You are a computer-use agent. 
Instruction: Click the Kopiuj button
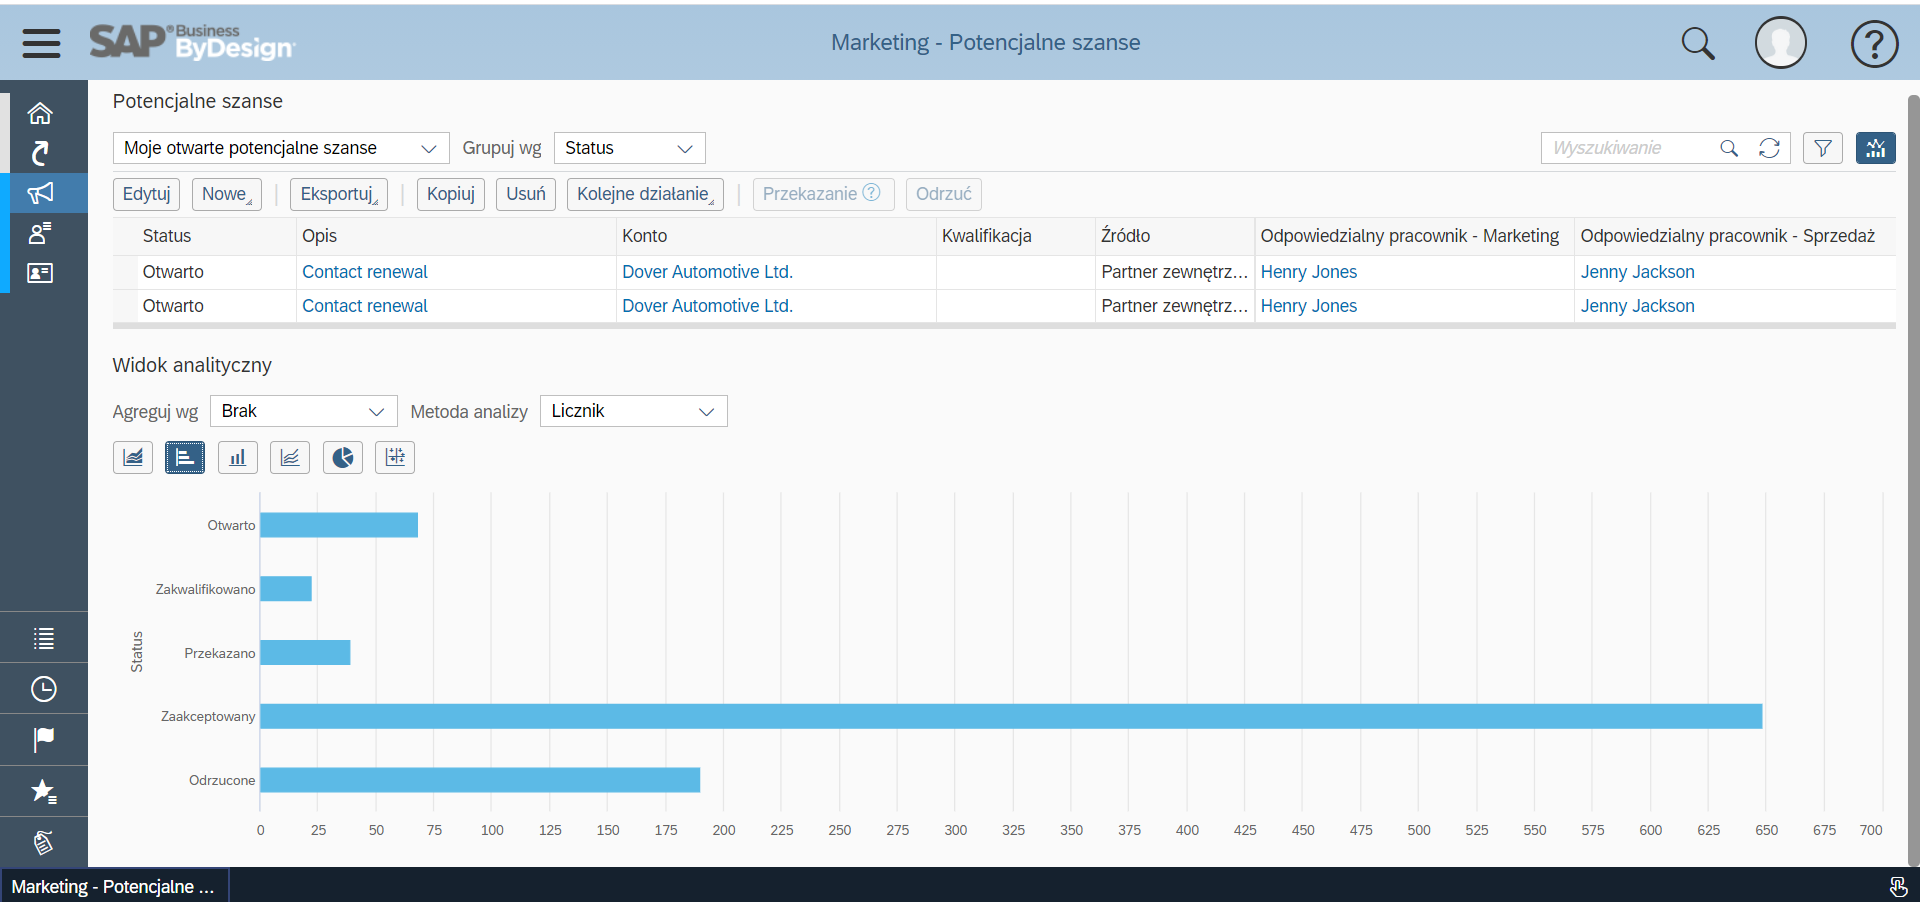tap(451, 194)
